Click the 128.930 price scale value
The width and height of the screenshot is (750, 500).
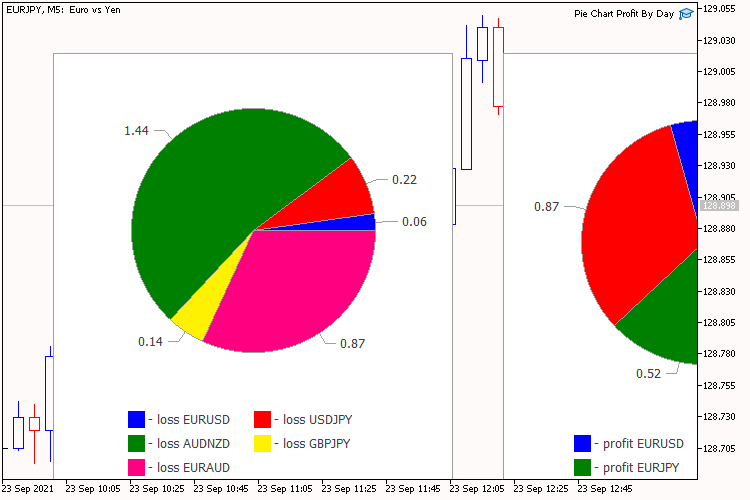point(719,165)
